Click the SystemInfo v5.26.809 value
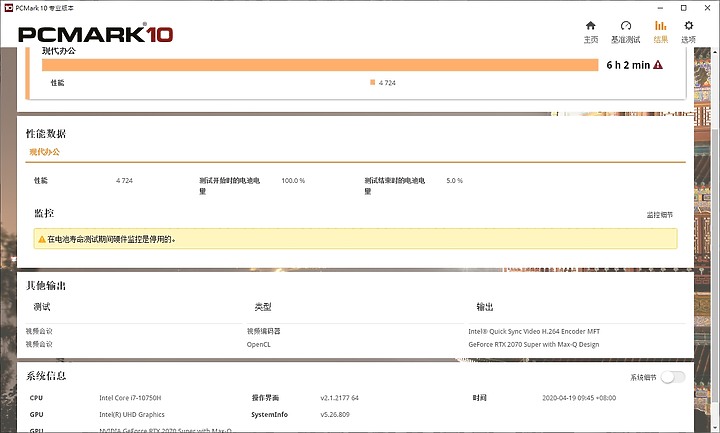 (335, 414)
